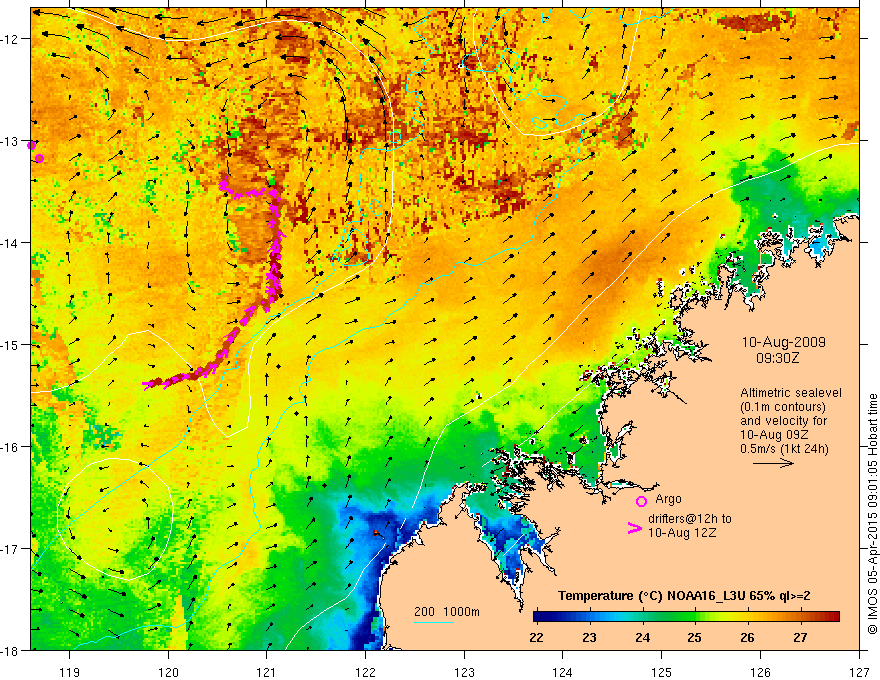The width and height of the screenshot is (880, 680).
Task: Click the magenta drifters arrowhead legend symbol
Action: pos(635,528)
